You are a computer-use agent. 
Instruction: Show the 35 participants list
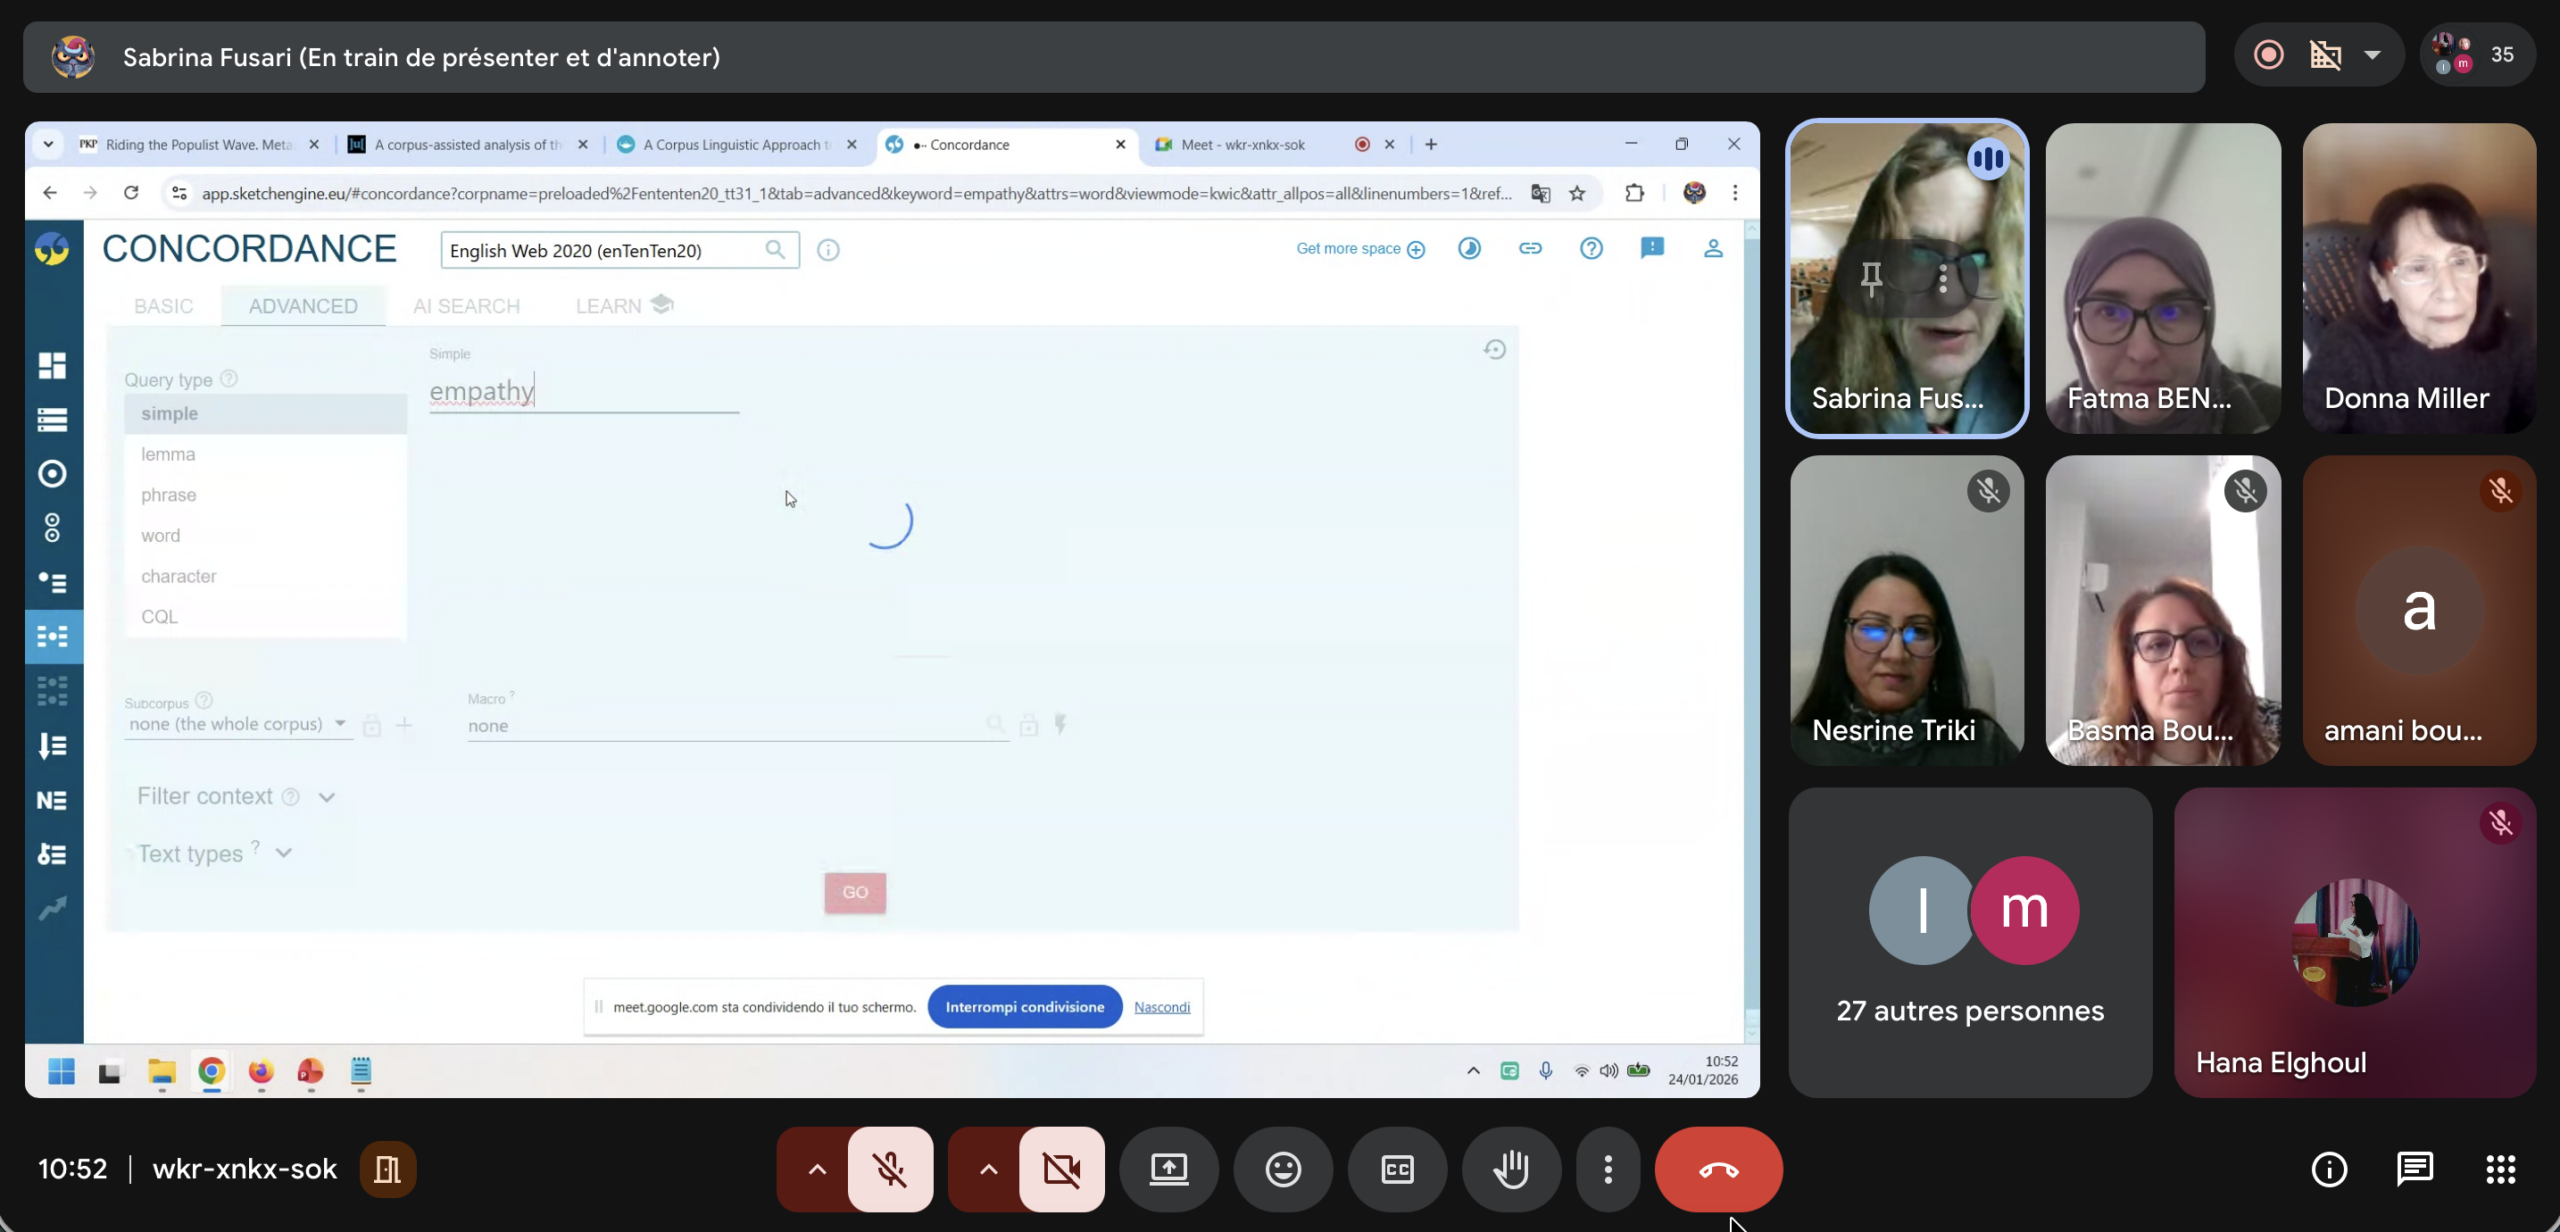pyautogui.click(x=2478, y=56)
